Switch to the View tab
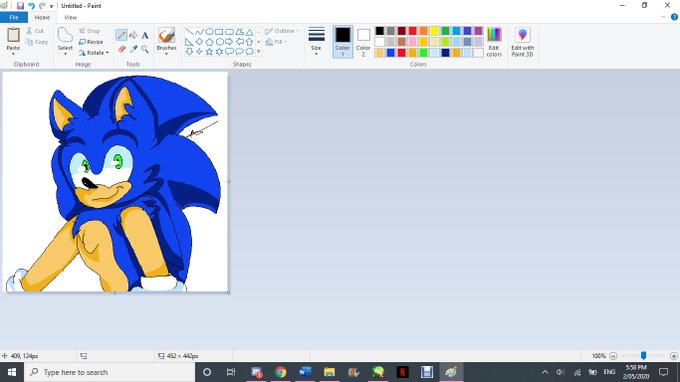The width and height of the screenshot is (680, 382). point(70,17)
